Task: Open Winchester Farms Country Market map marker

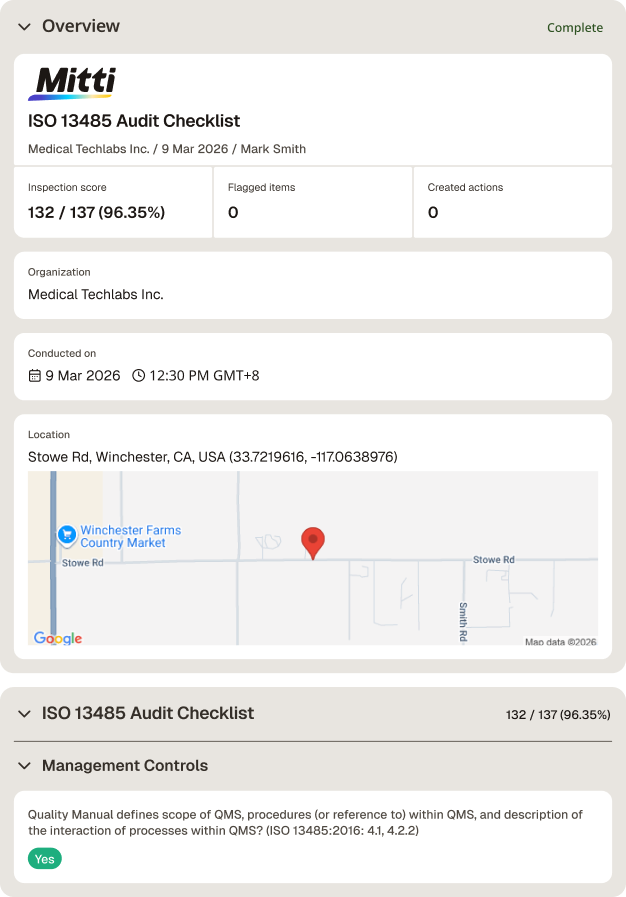Action: [x=67, y=535]
